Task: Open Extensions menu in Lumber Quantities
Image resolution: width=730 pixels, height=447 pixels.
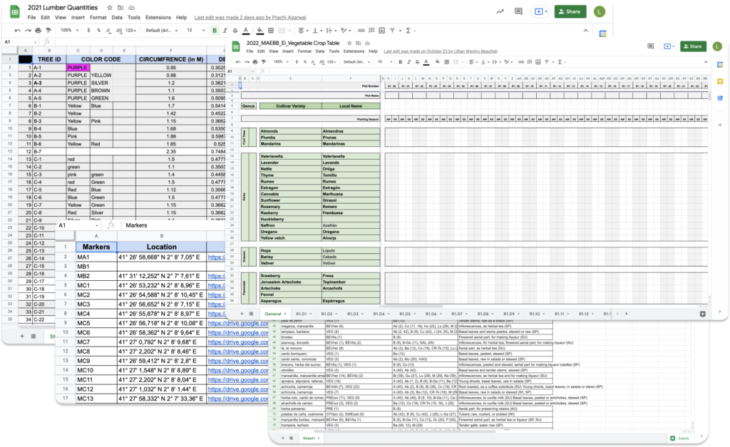Action: pyautogui.click(x=151, y=18)
